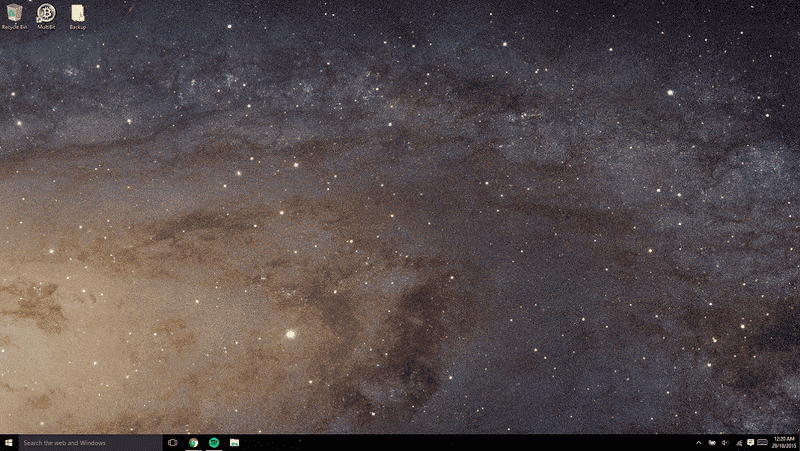The width and height of the screenshot is (800, 451).
Task: Open the network connection tray icon
Action: tap(739, 443)
